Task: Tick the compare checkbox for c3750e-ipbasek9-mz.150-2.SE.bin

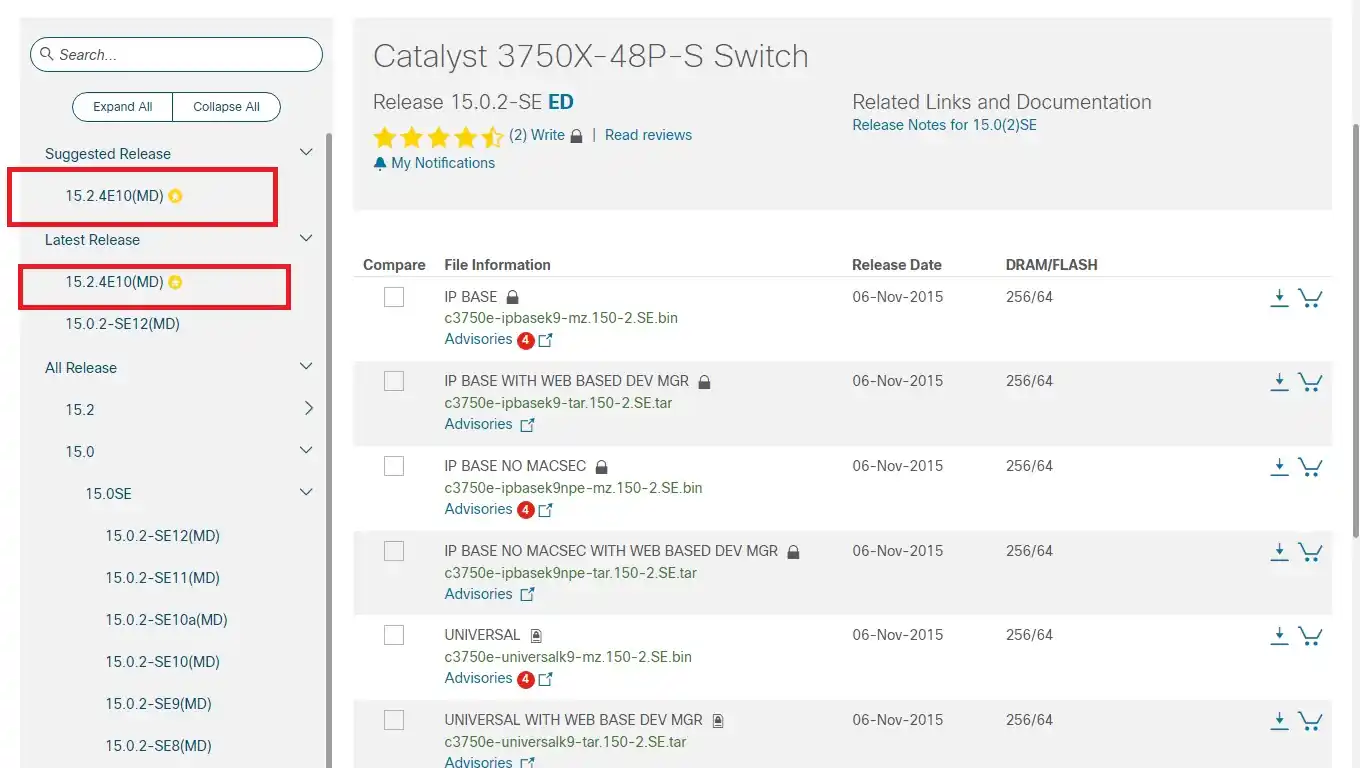Action: (x=394, y=297)
